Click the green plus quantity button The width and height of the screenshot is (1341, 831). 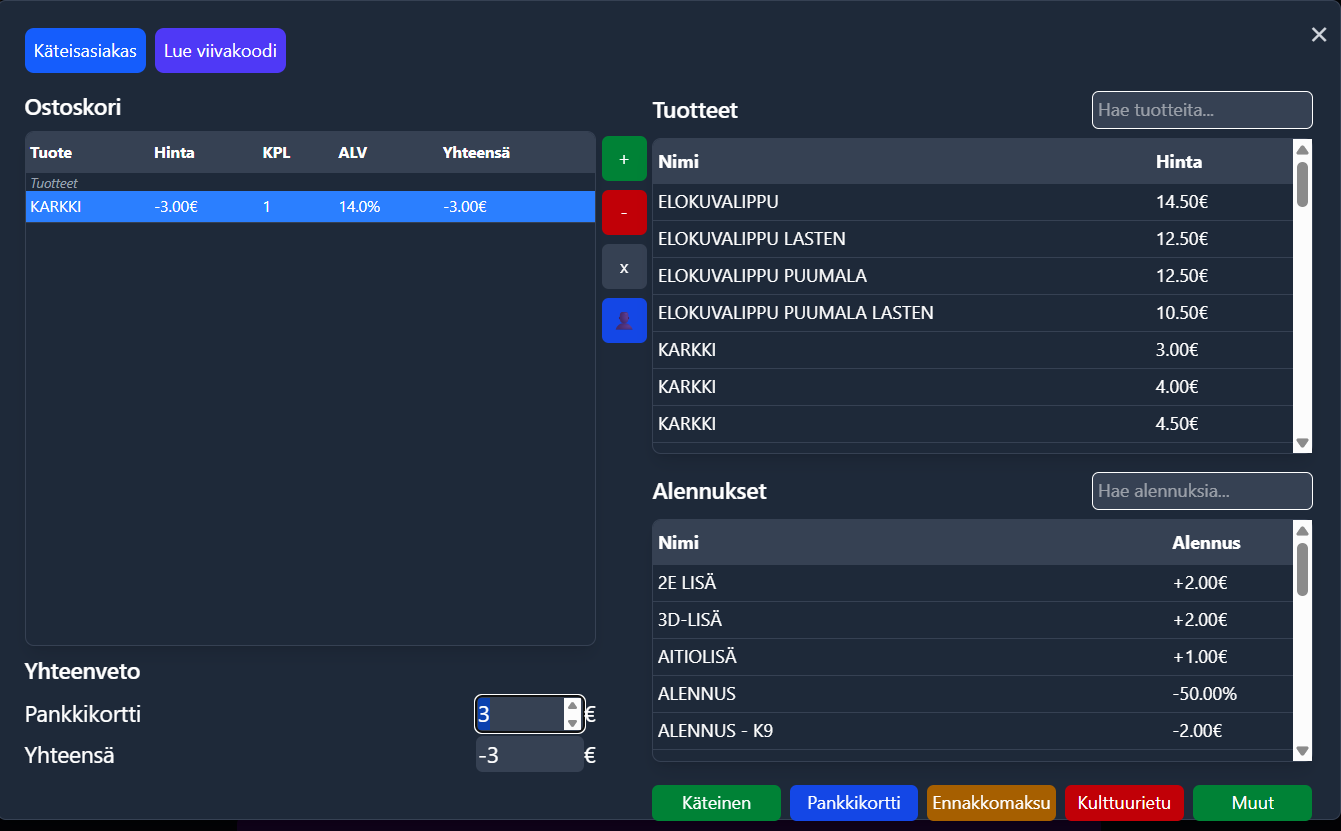tap(624, 159)
